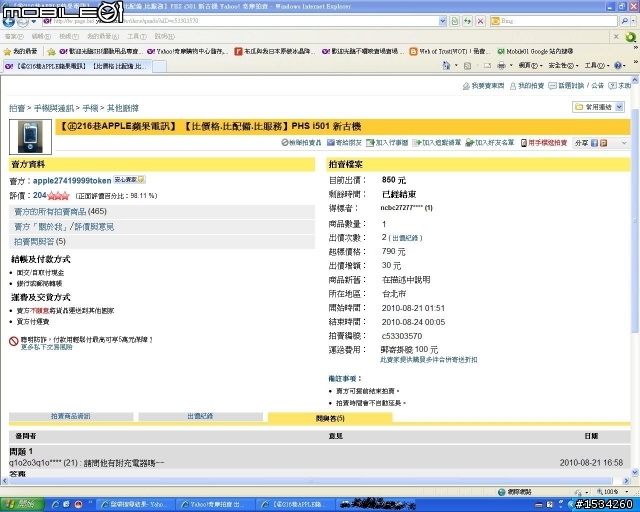
Task: Open the 拍賣問與答 (5) link
Action: tap(40, 242)
